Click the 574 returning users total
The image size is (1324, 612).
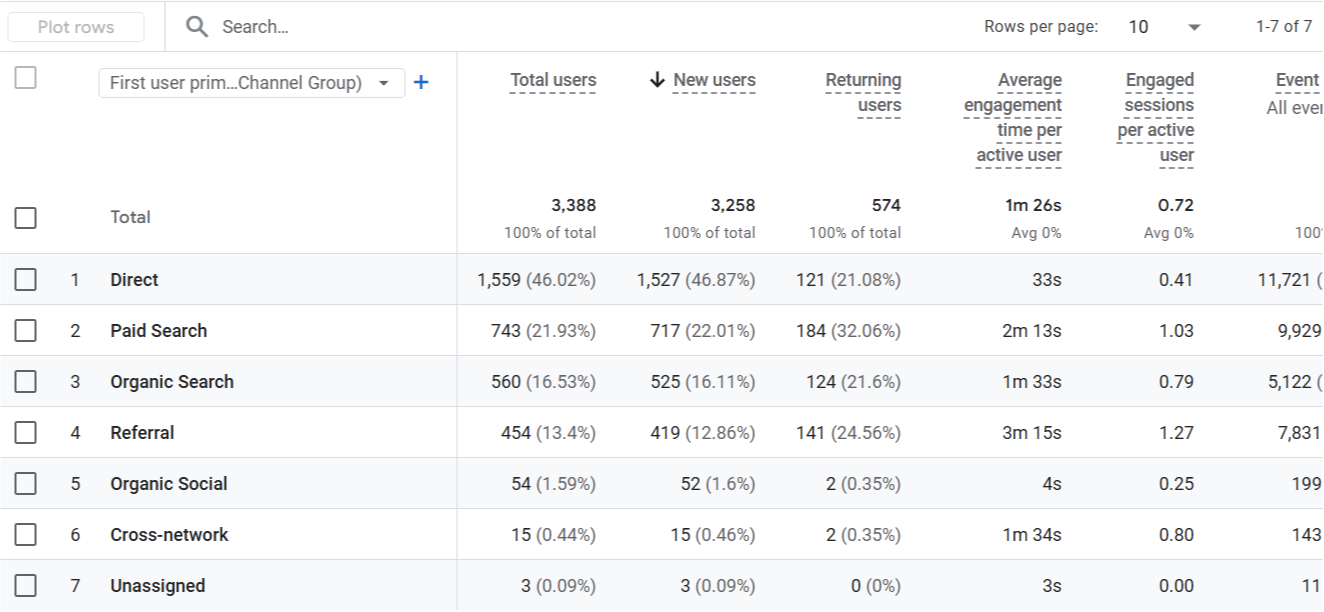(x=886, y=205)
